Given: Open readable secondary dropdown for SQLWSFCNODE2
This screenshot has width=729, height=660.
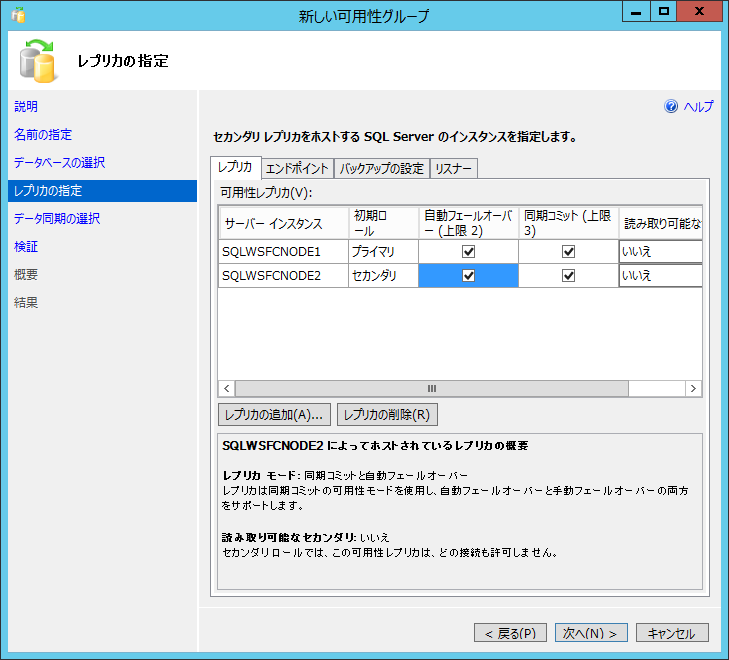Looking at the screenshot, I should pos(660,276).
